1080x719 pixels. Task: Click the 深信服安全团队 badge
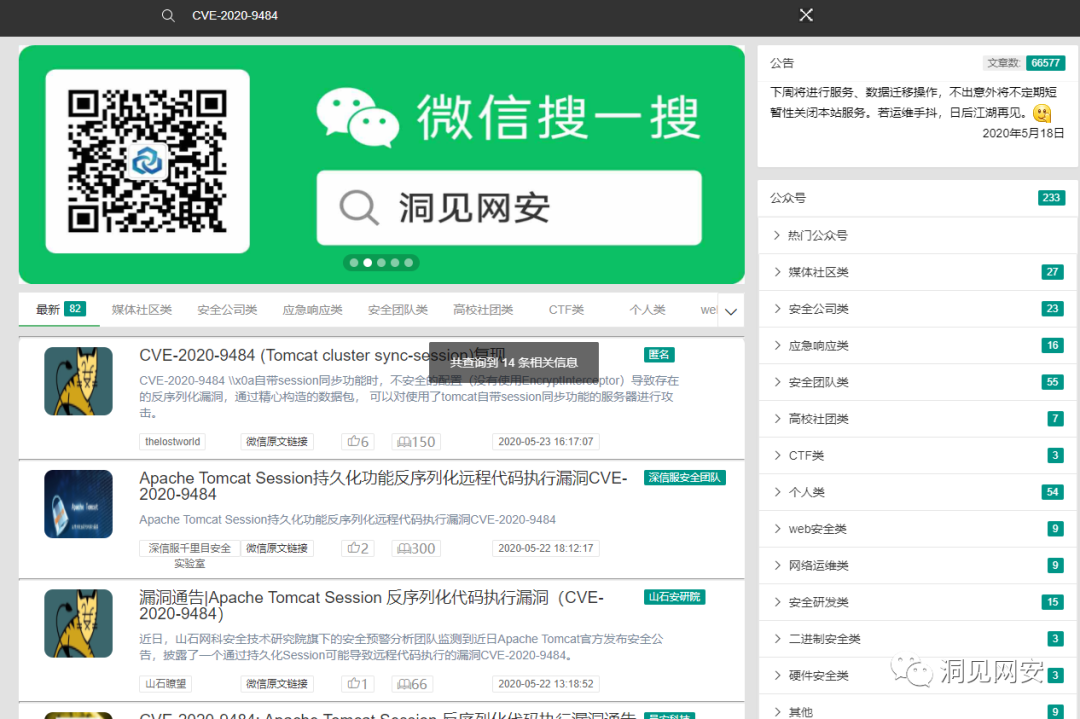coord(685,477)
